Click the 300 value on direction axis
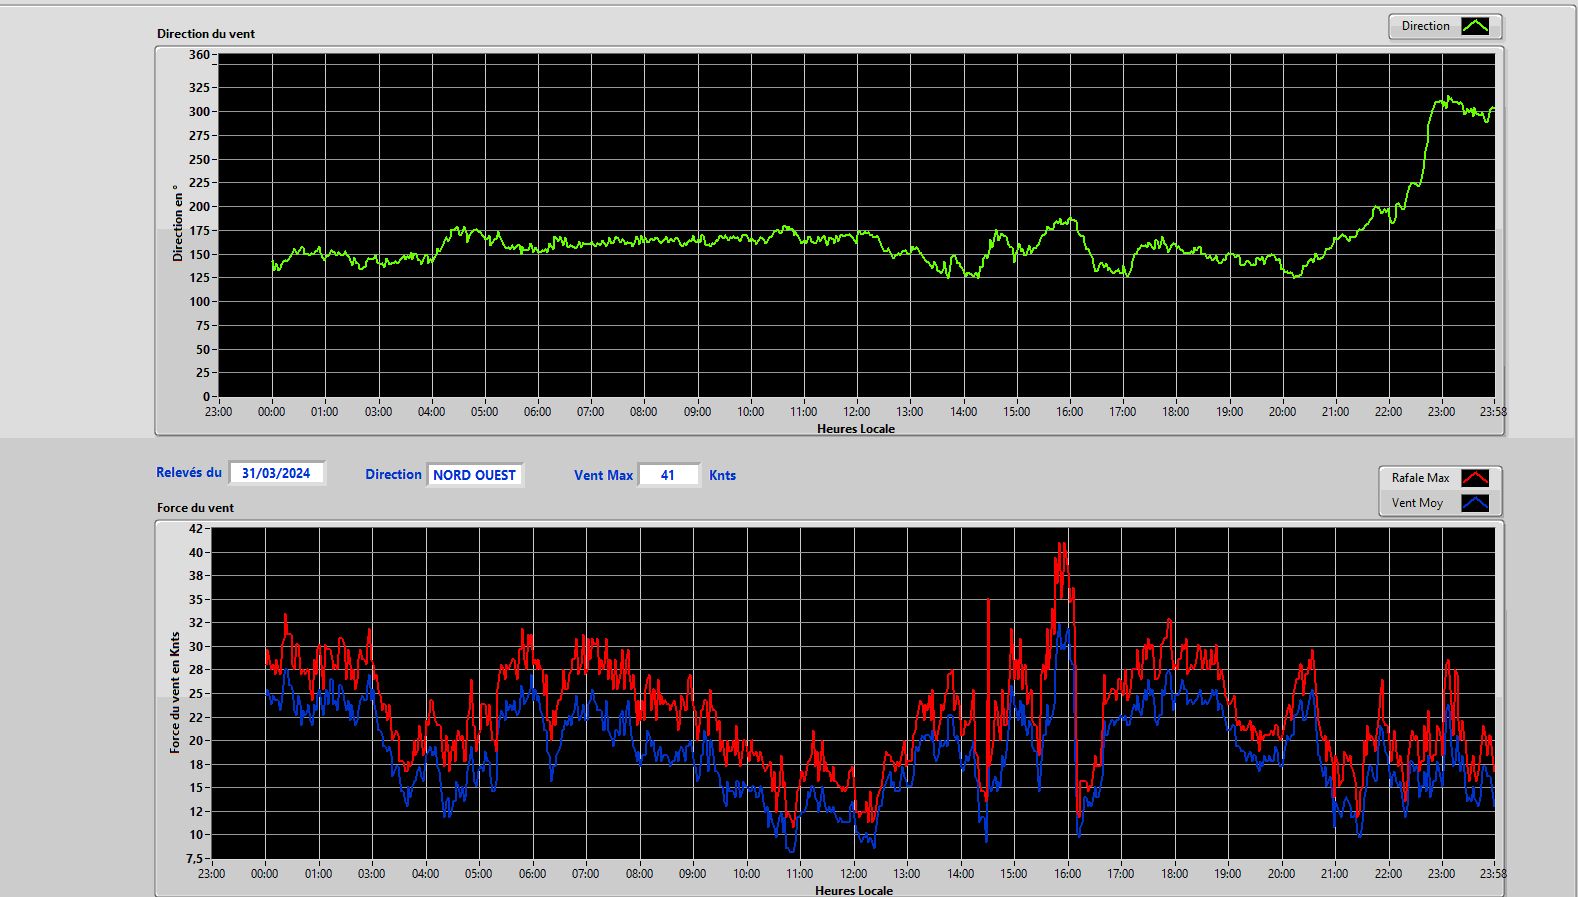Viewport: 1578px width, 897px height. click(x=199, y=112)
